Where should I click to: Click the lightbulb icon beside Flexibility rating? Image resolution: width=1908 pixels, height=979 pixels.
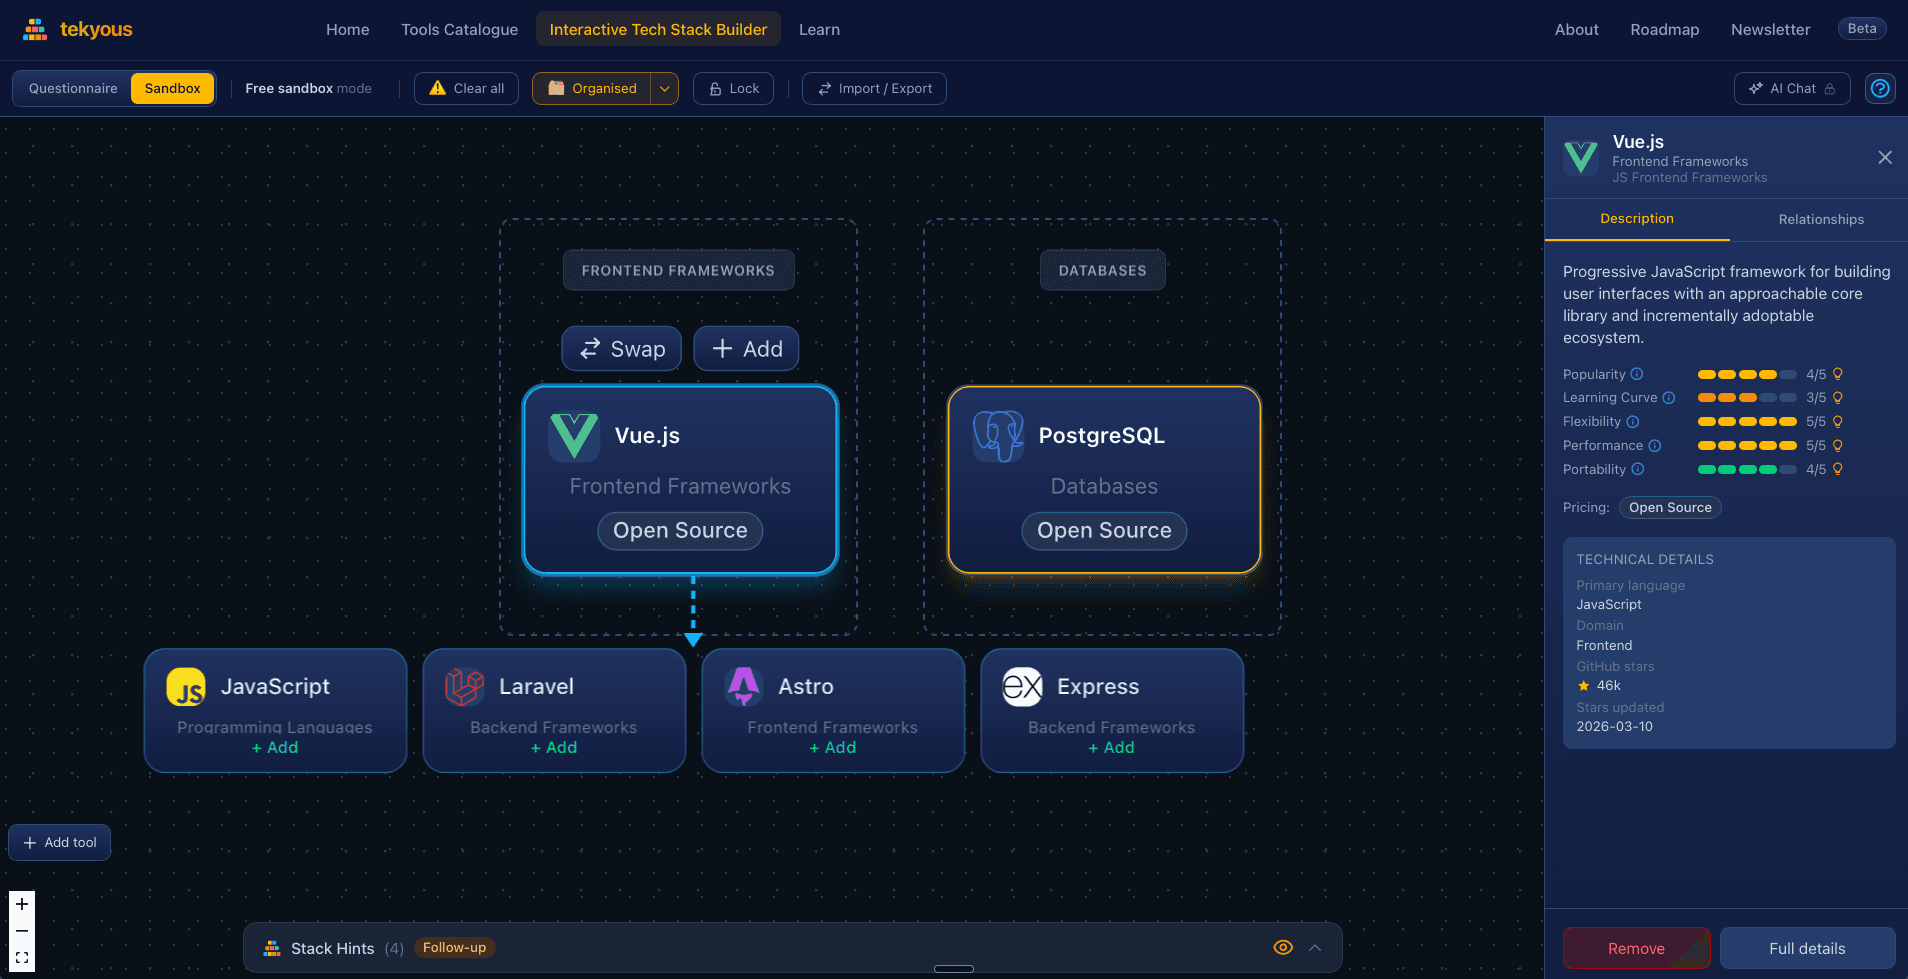(x=1837, y=421)
